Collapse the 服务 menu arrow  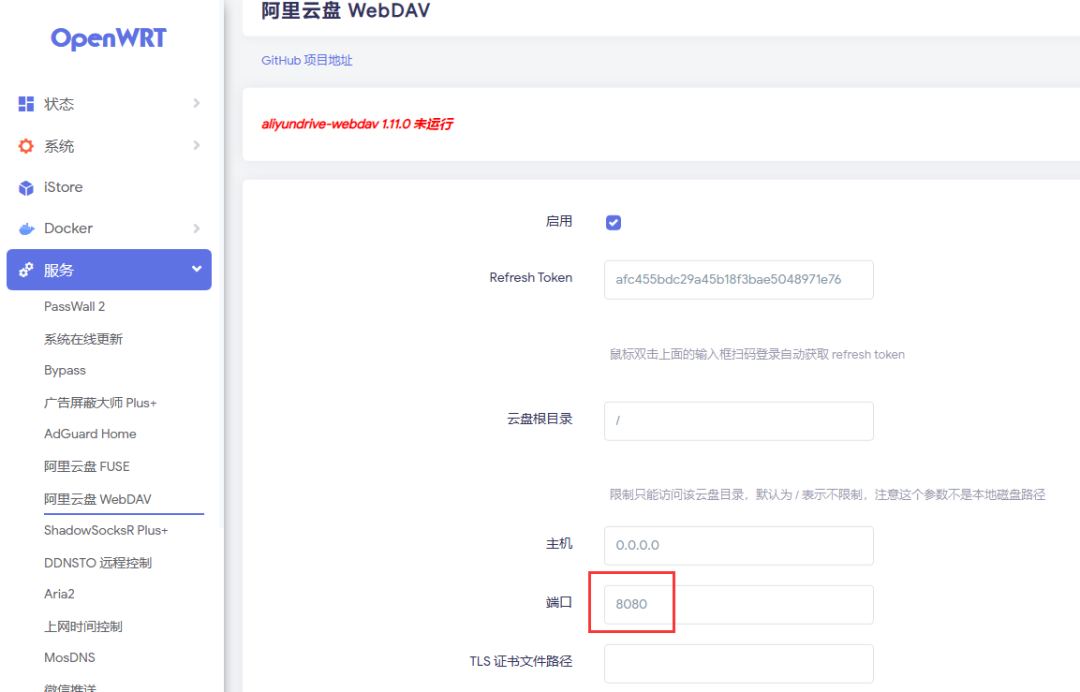[196, 269]
